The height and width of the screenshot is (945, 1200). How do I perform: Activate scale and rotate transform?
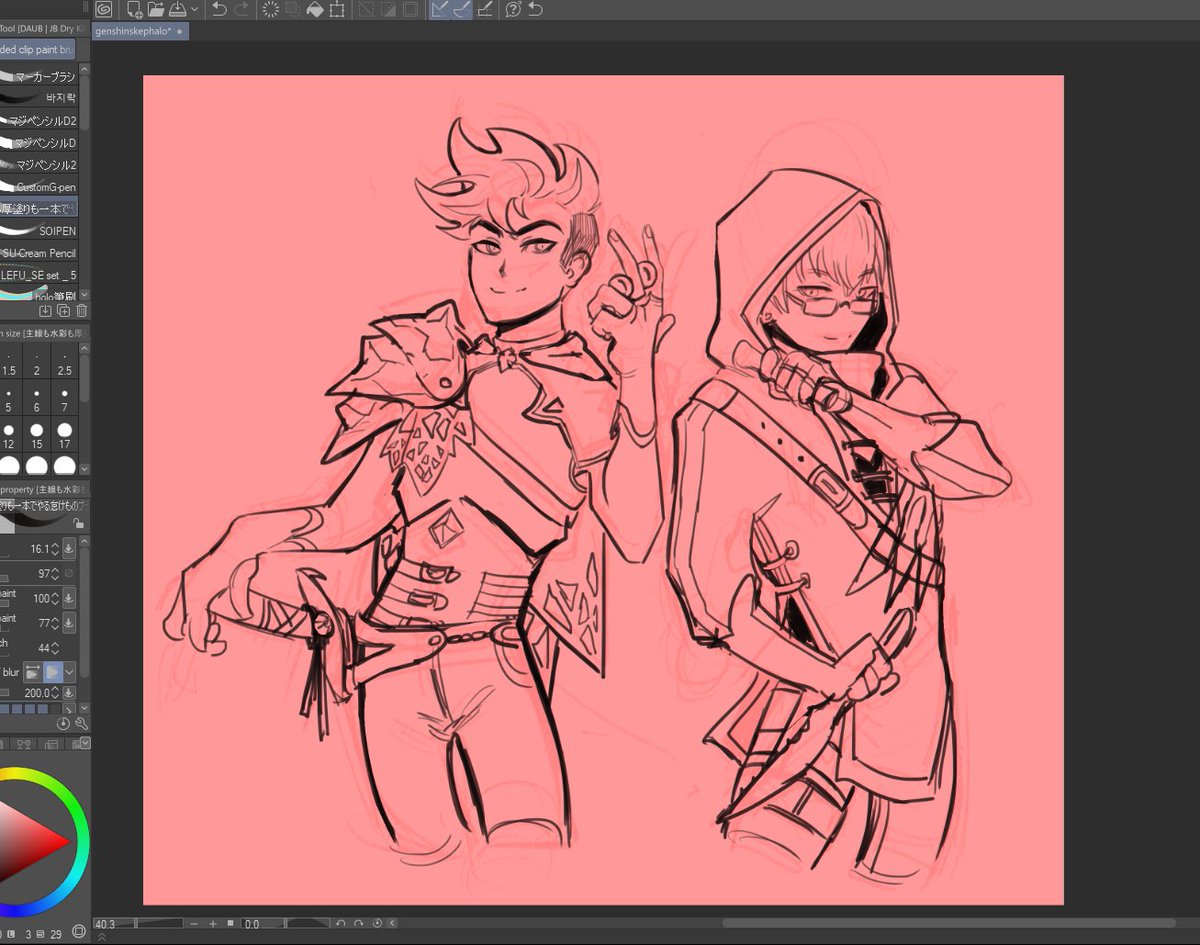point(337,9)
